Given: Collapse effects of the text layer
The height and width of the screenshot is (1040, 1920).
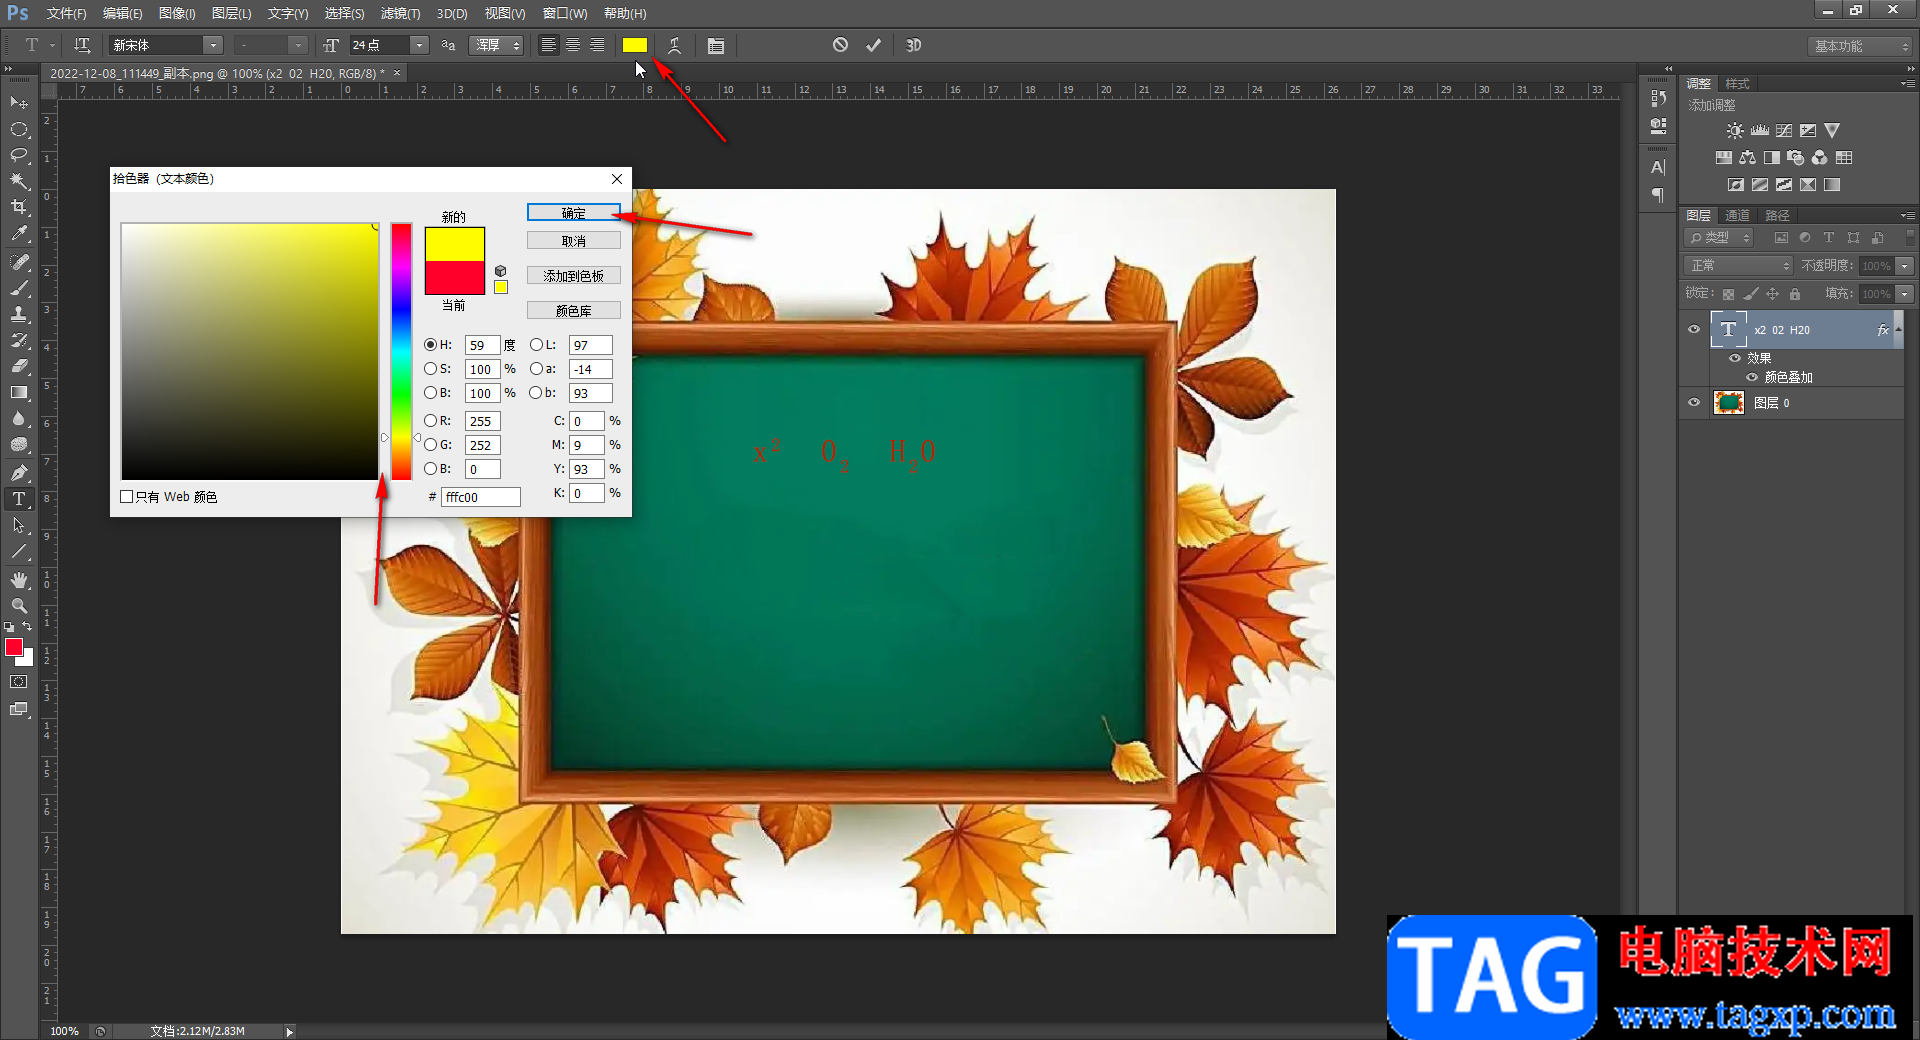Looking at the screenshot, I should pos(1898,329).
